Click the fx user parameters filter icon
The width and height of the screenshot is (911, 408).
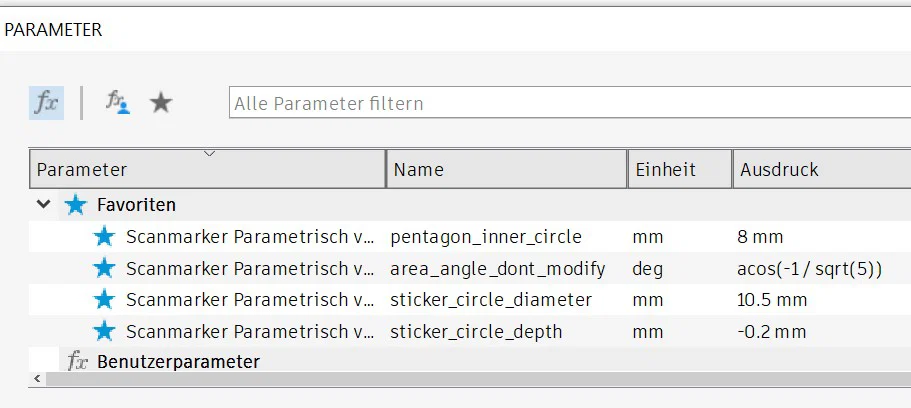(x=118, y=102)
